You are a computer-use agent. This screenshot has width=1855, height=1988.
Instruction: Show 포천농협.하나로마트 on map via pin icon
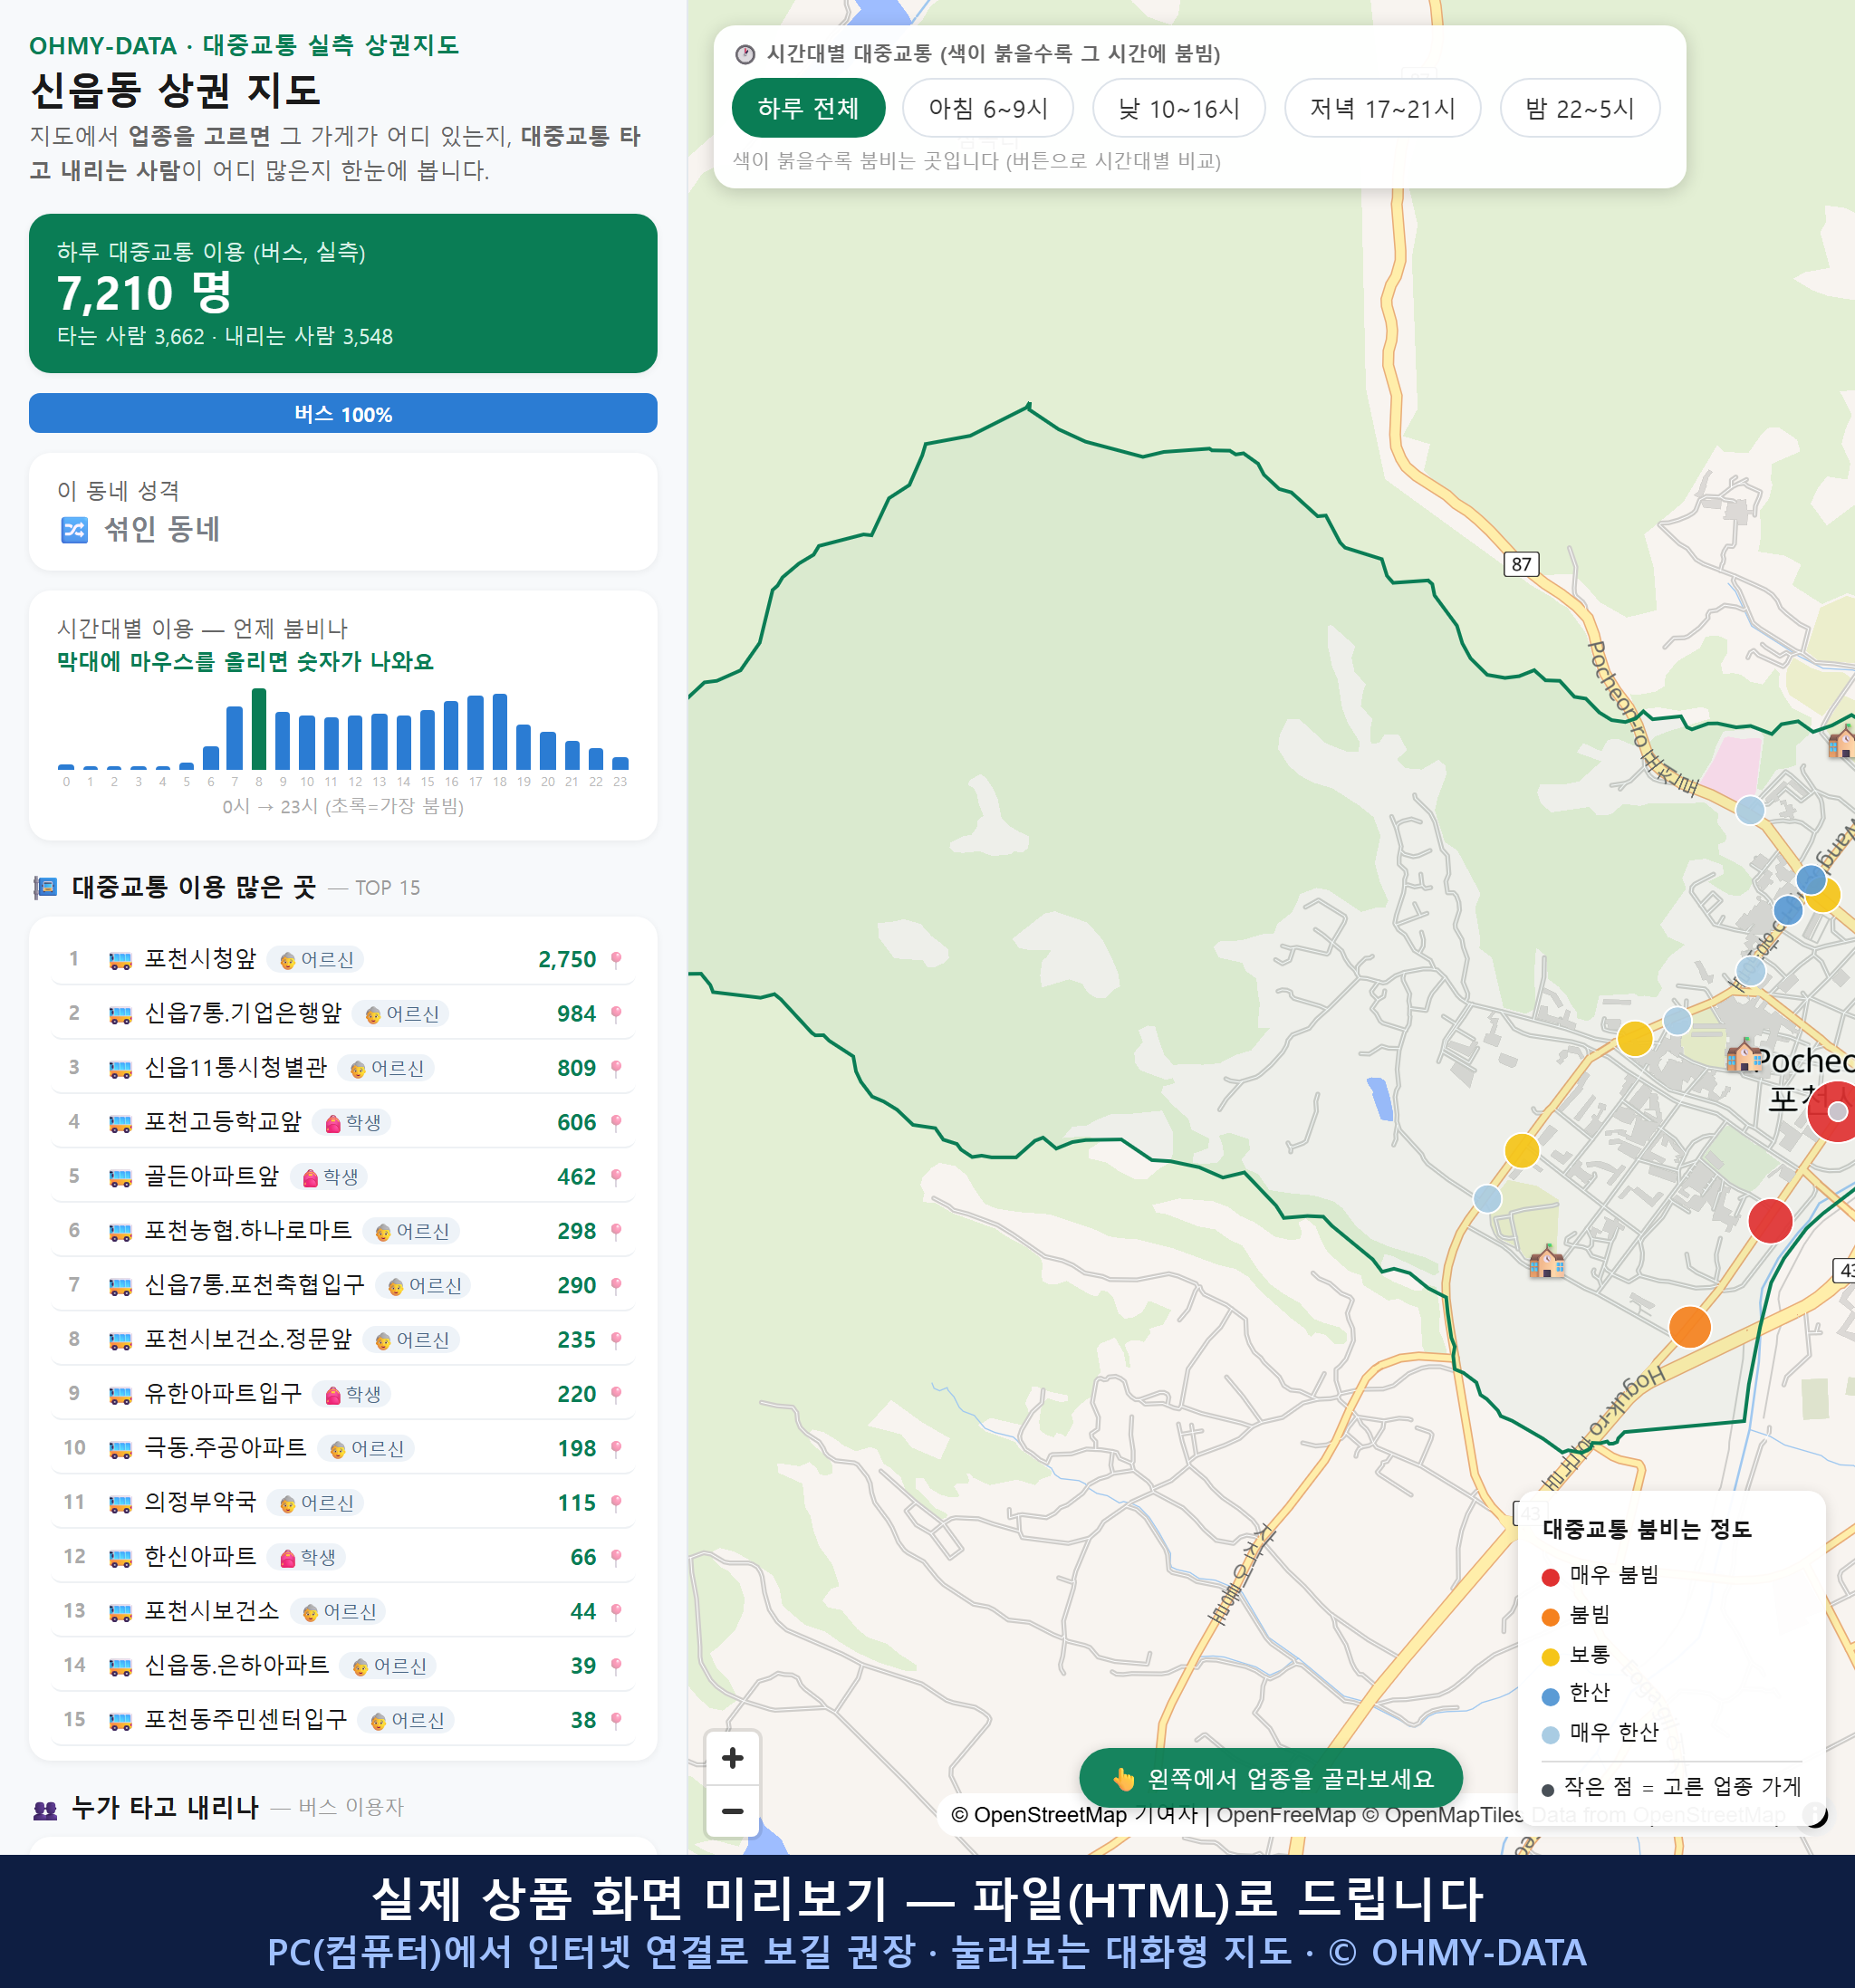click(616, 1231)
